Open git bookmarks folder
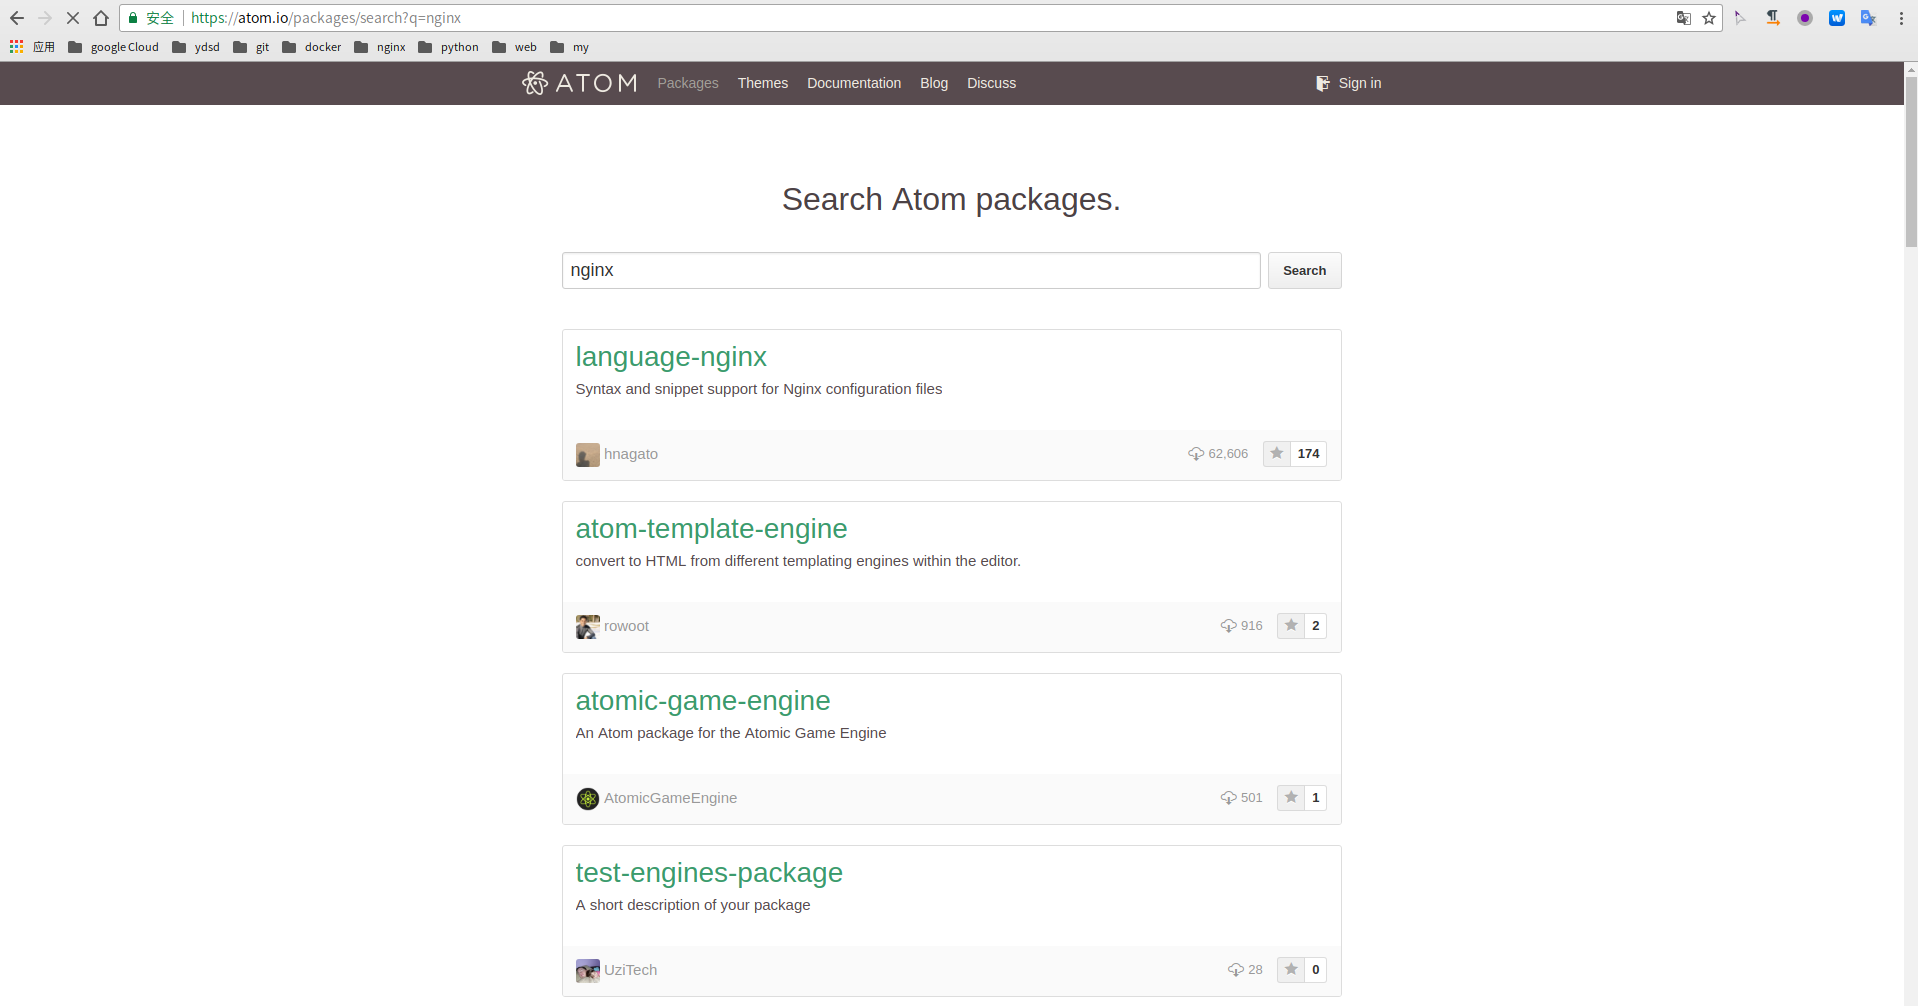Screen dimensions: 1918x1006 pyautogui.click(x=251, y=47)
